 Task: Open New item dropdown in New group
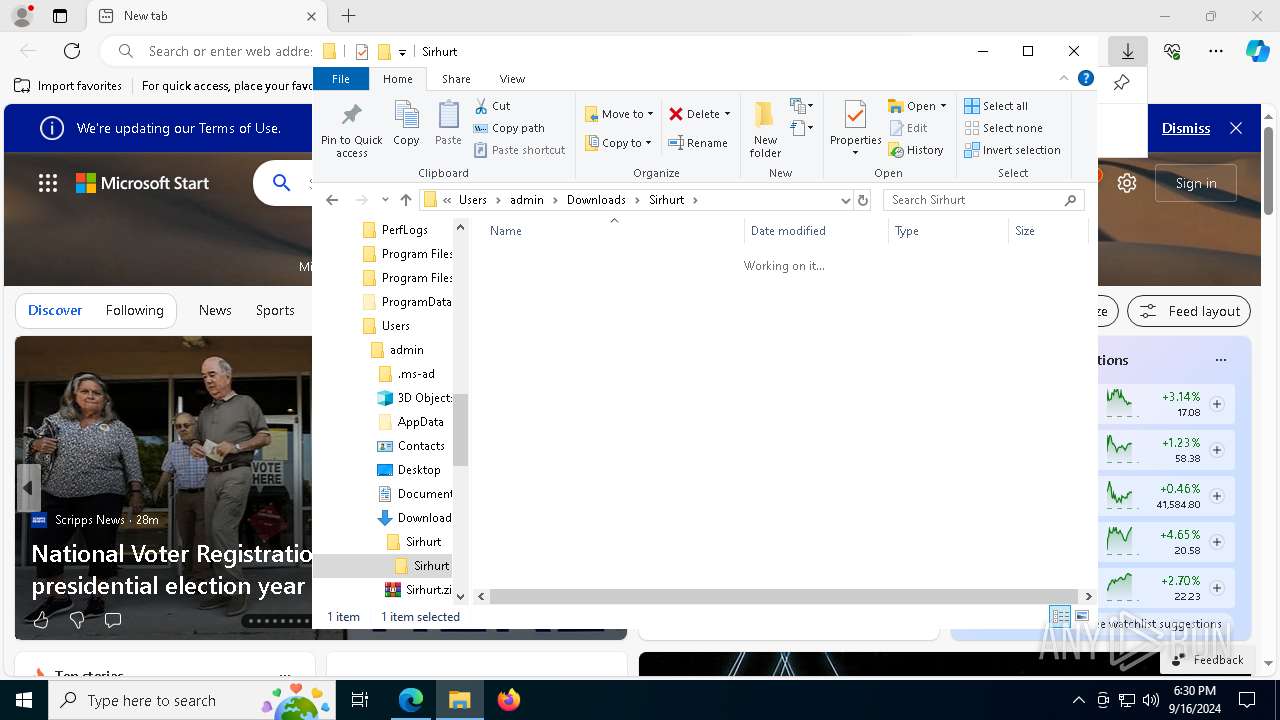[x=802, y=106]
